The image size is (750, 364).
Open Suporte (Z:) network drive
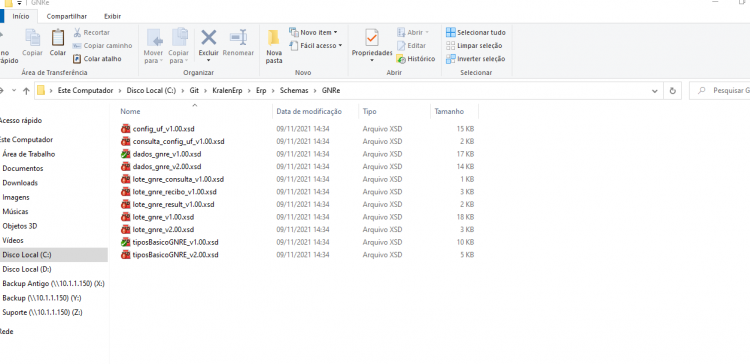42,312
